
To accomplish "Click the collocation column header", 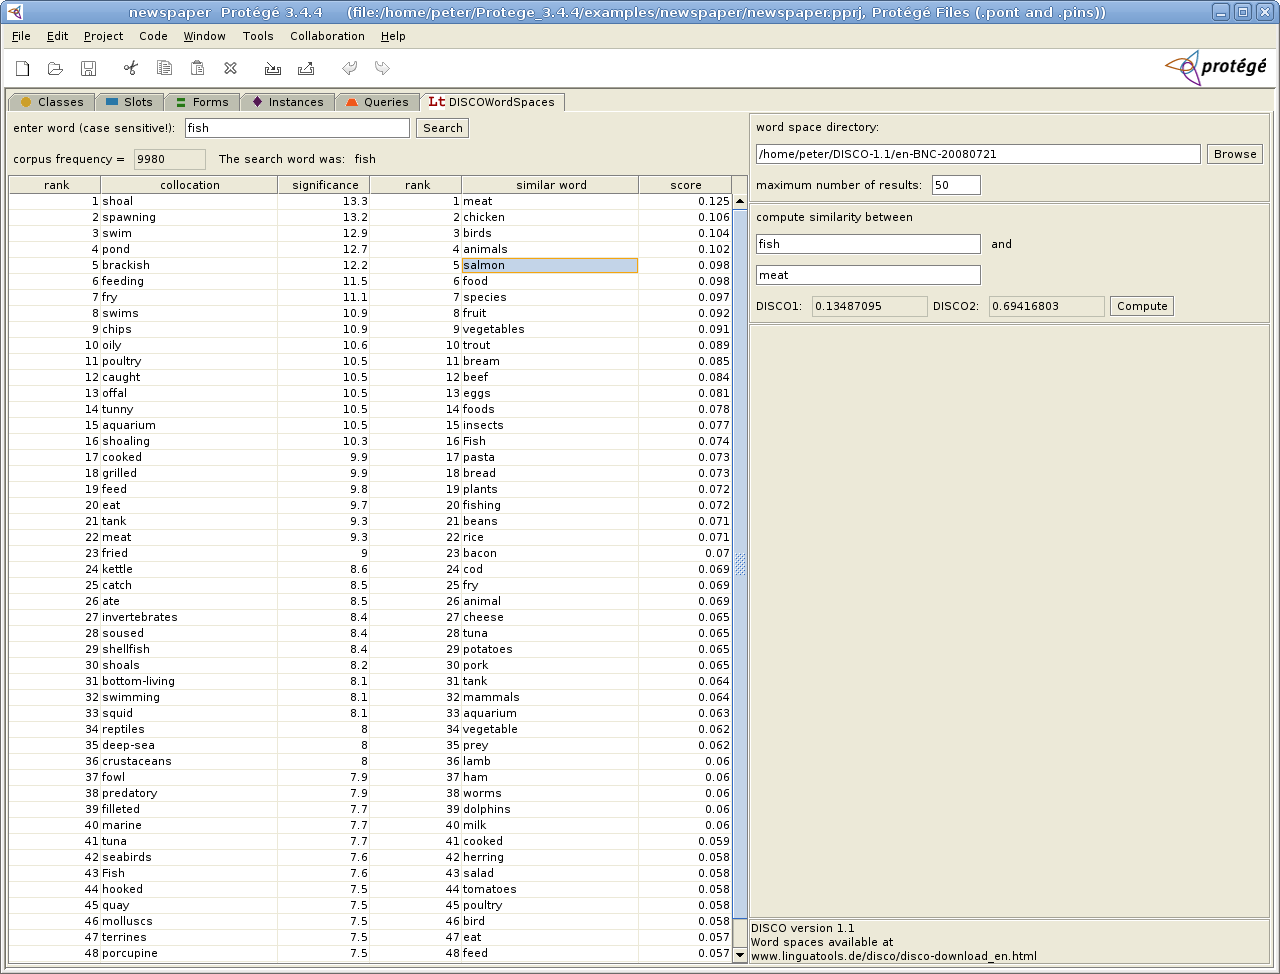I will [x=189, y=185].
